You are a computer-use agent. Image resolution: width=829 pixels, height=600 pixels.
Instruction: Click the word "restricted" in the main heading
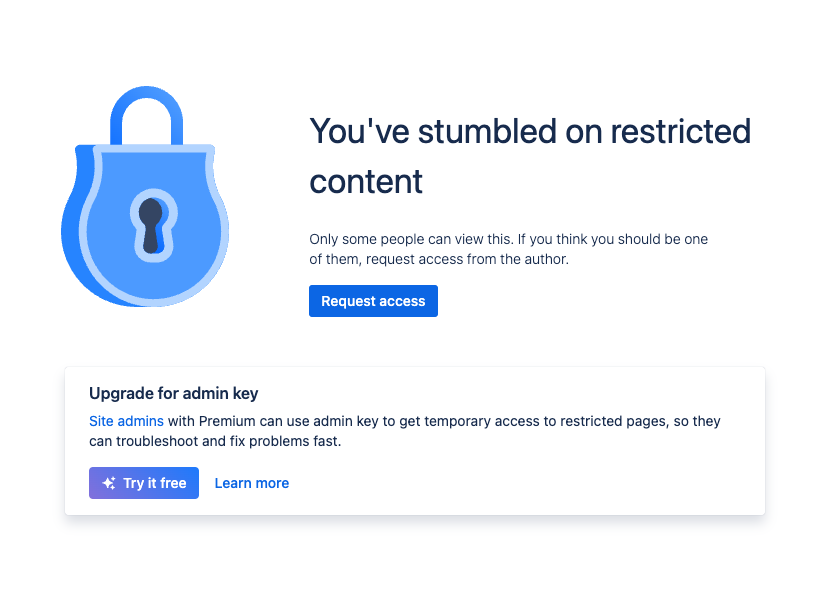click(x=681, y=132)
